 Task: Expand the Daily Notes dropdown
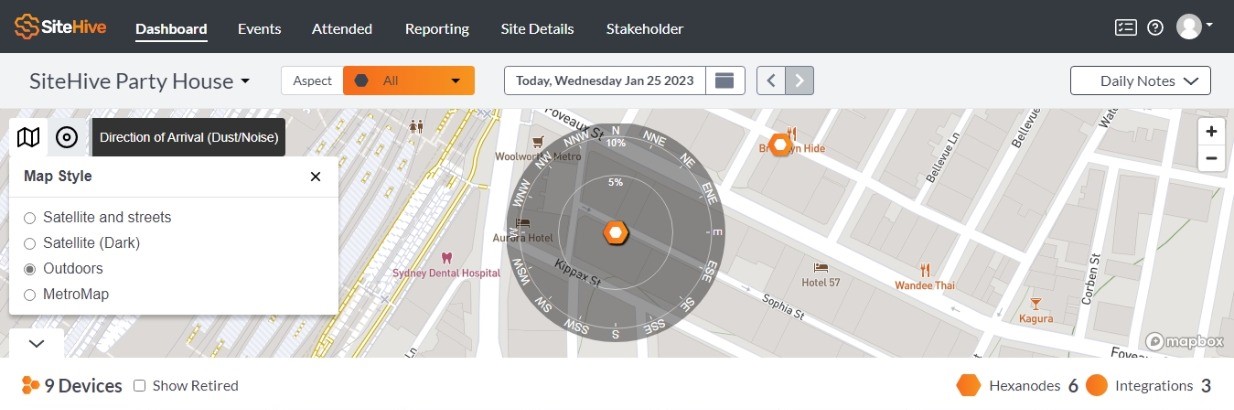click(1140, 81)
